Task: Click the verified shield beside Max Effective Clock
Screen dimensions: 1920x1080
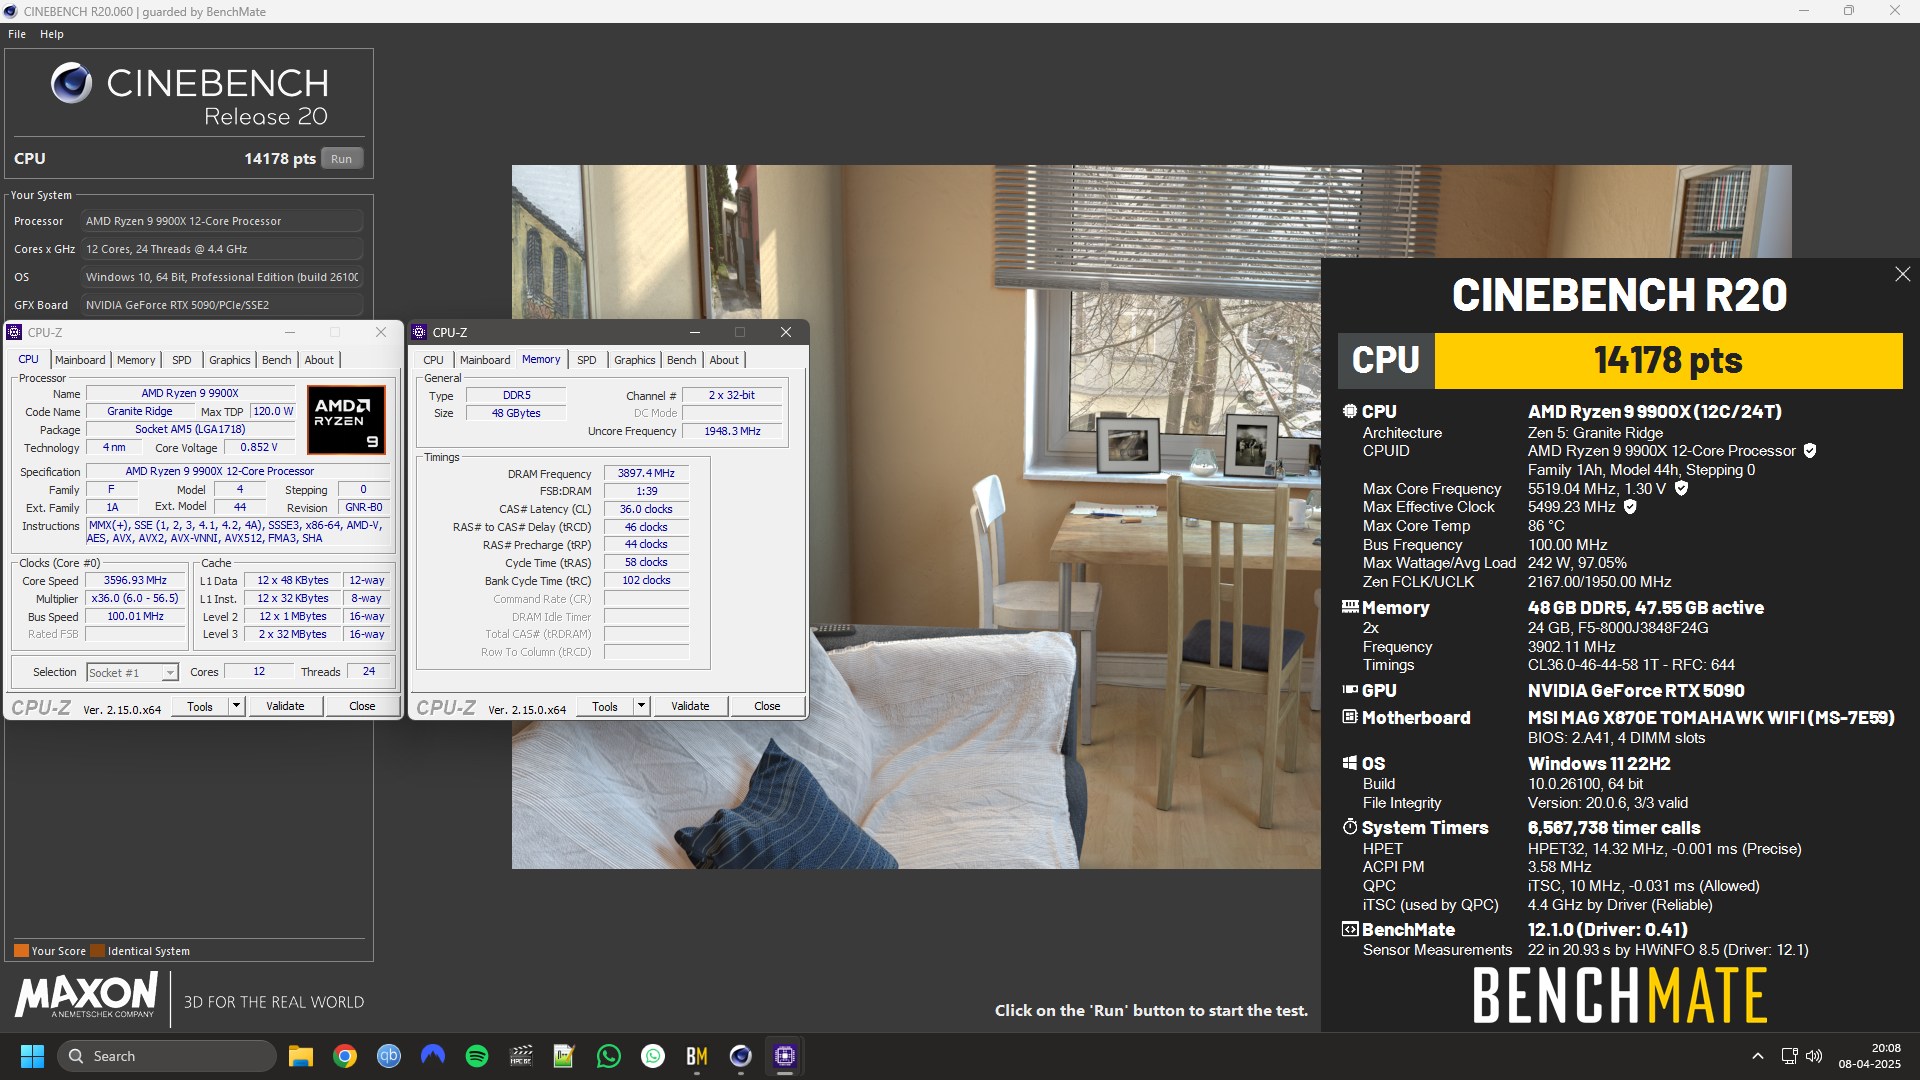Action: [1630, 507]
